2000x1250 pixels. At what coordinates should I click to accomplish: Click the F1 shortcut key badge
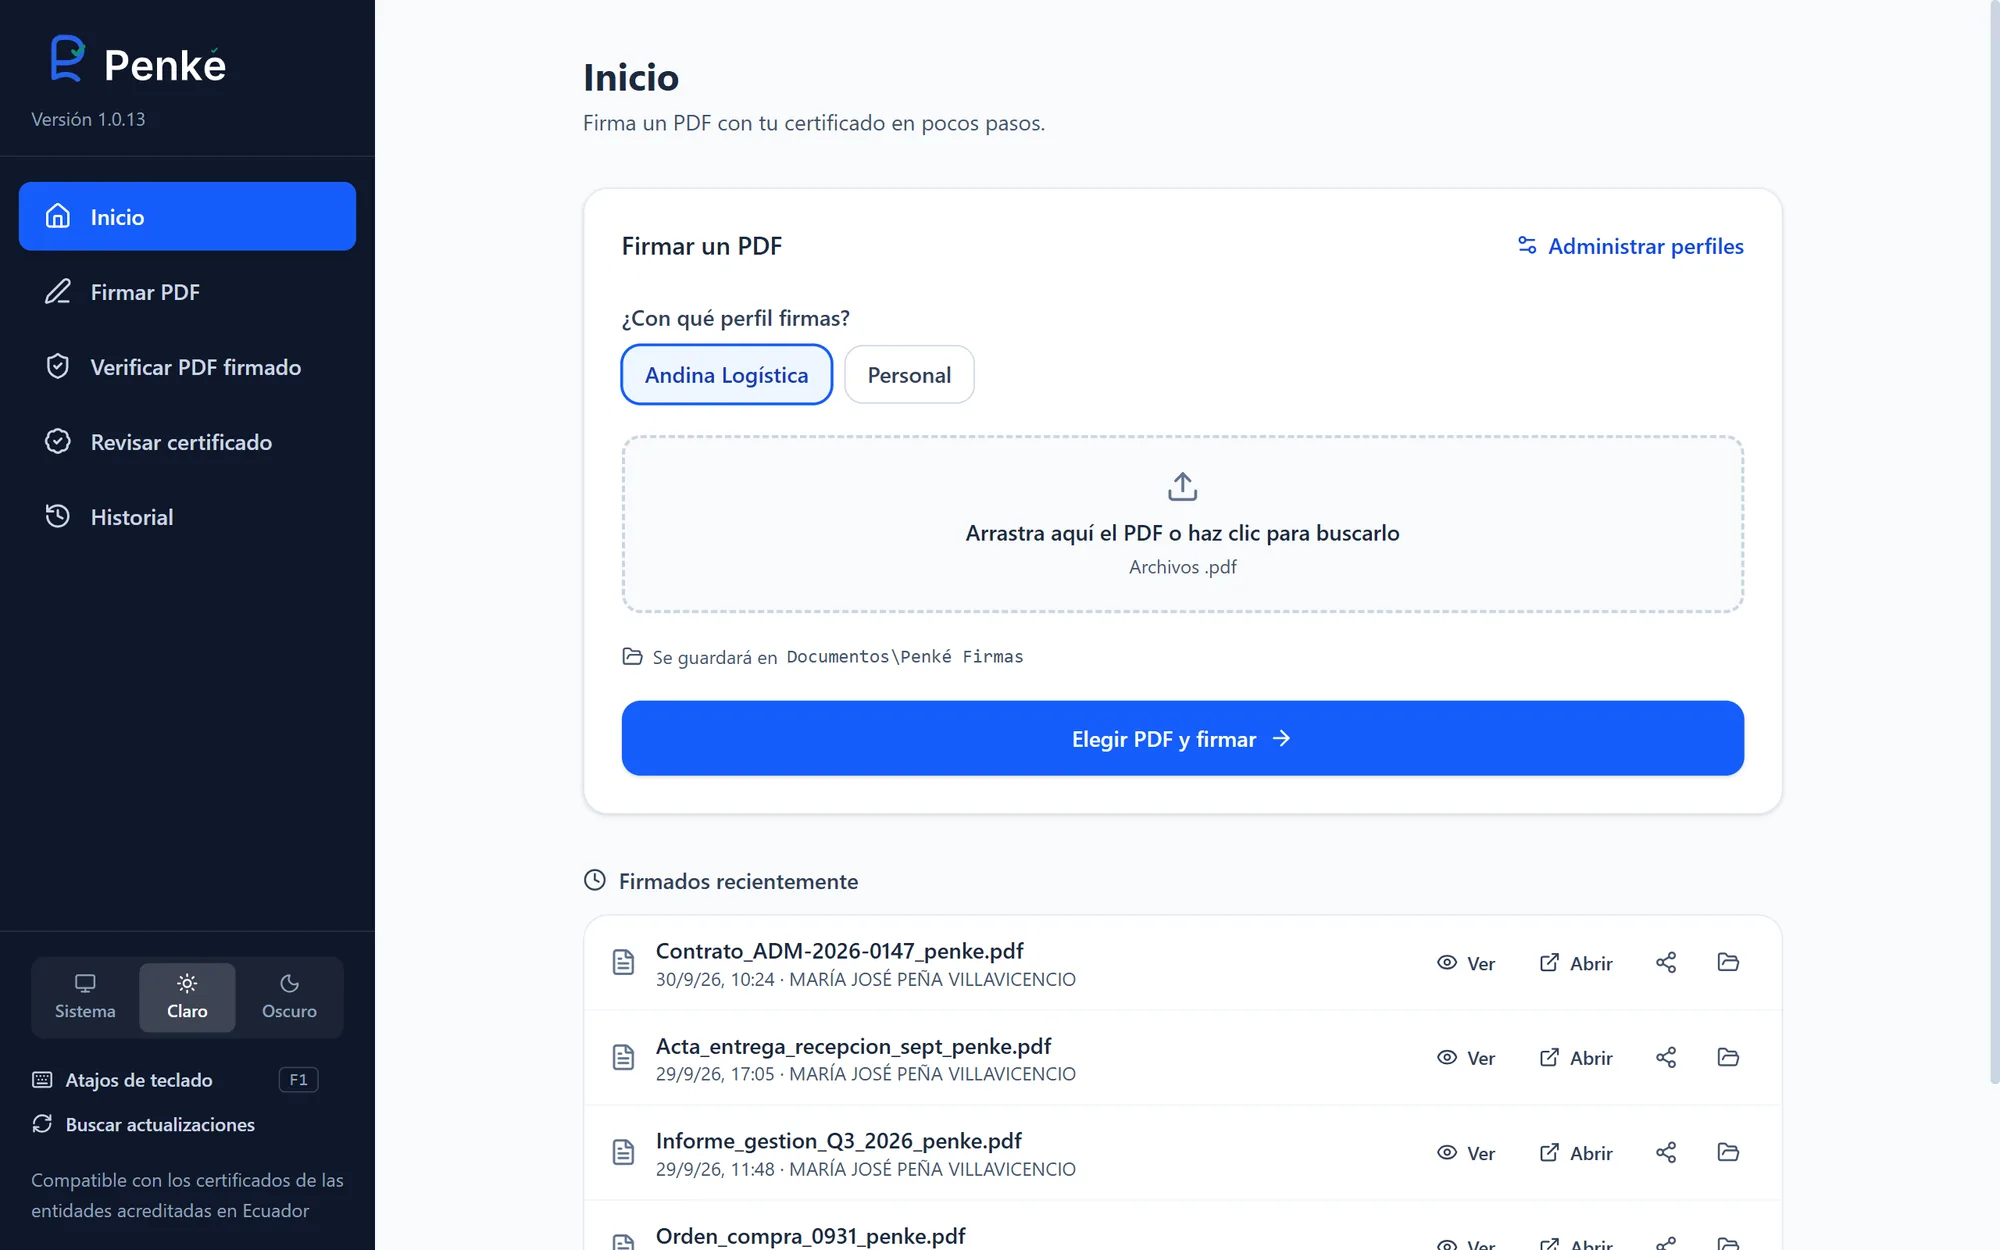[x=298, y=1080]
